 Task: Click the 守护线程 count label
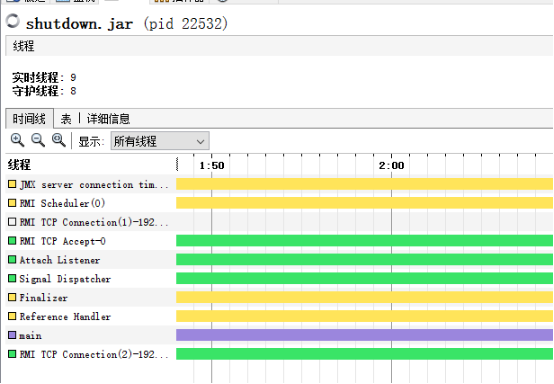tap(44, 91)
